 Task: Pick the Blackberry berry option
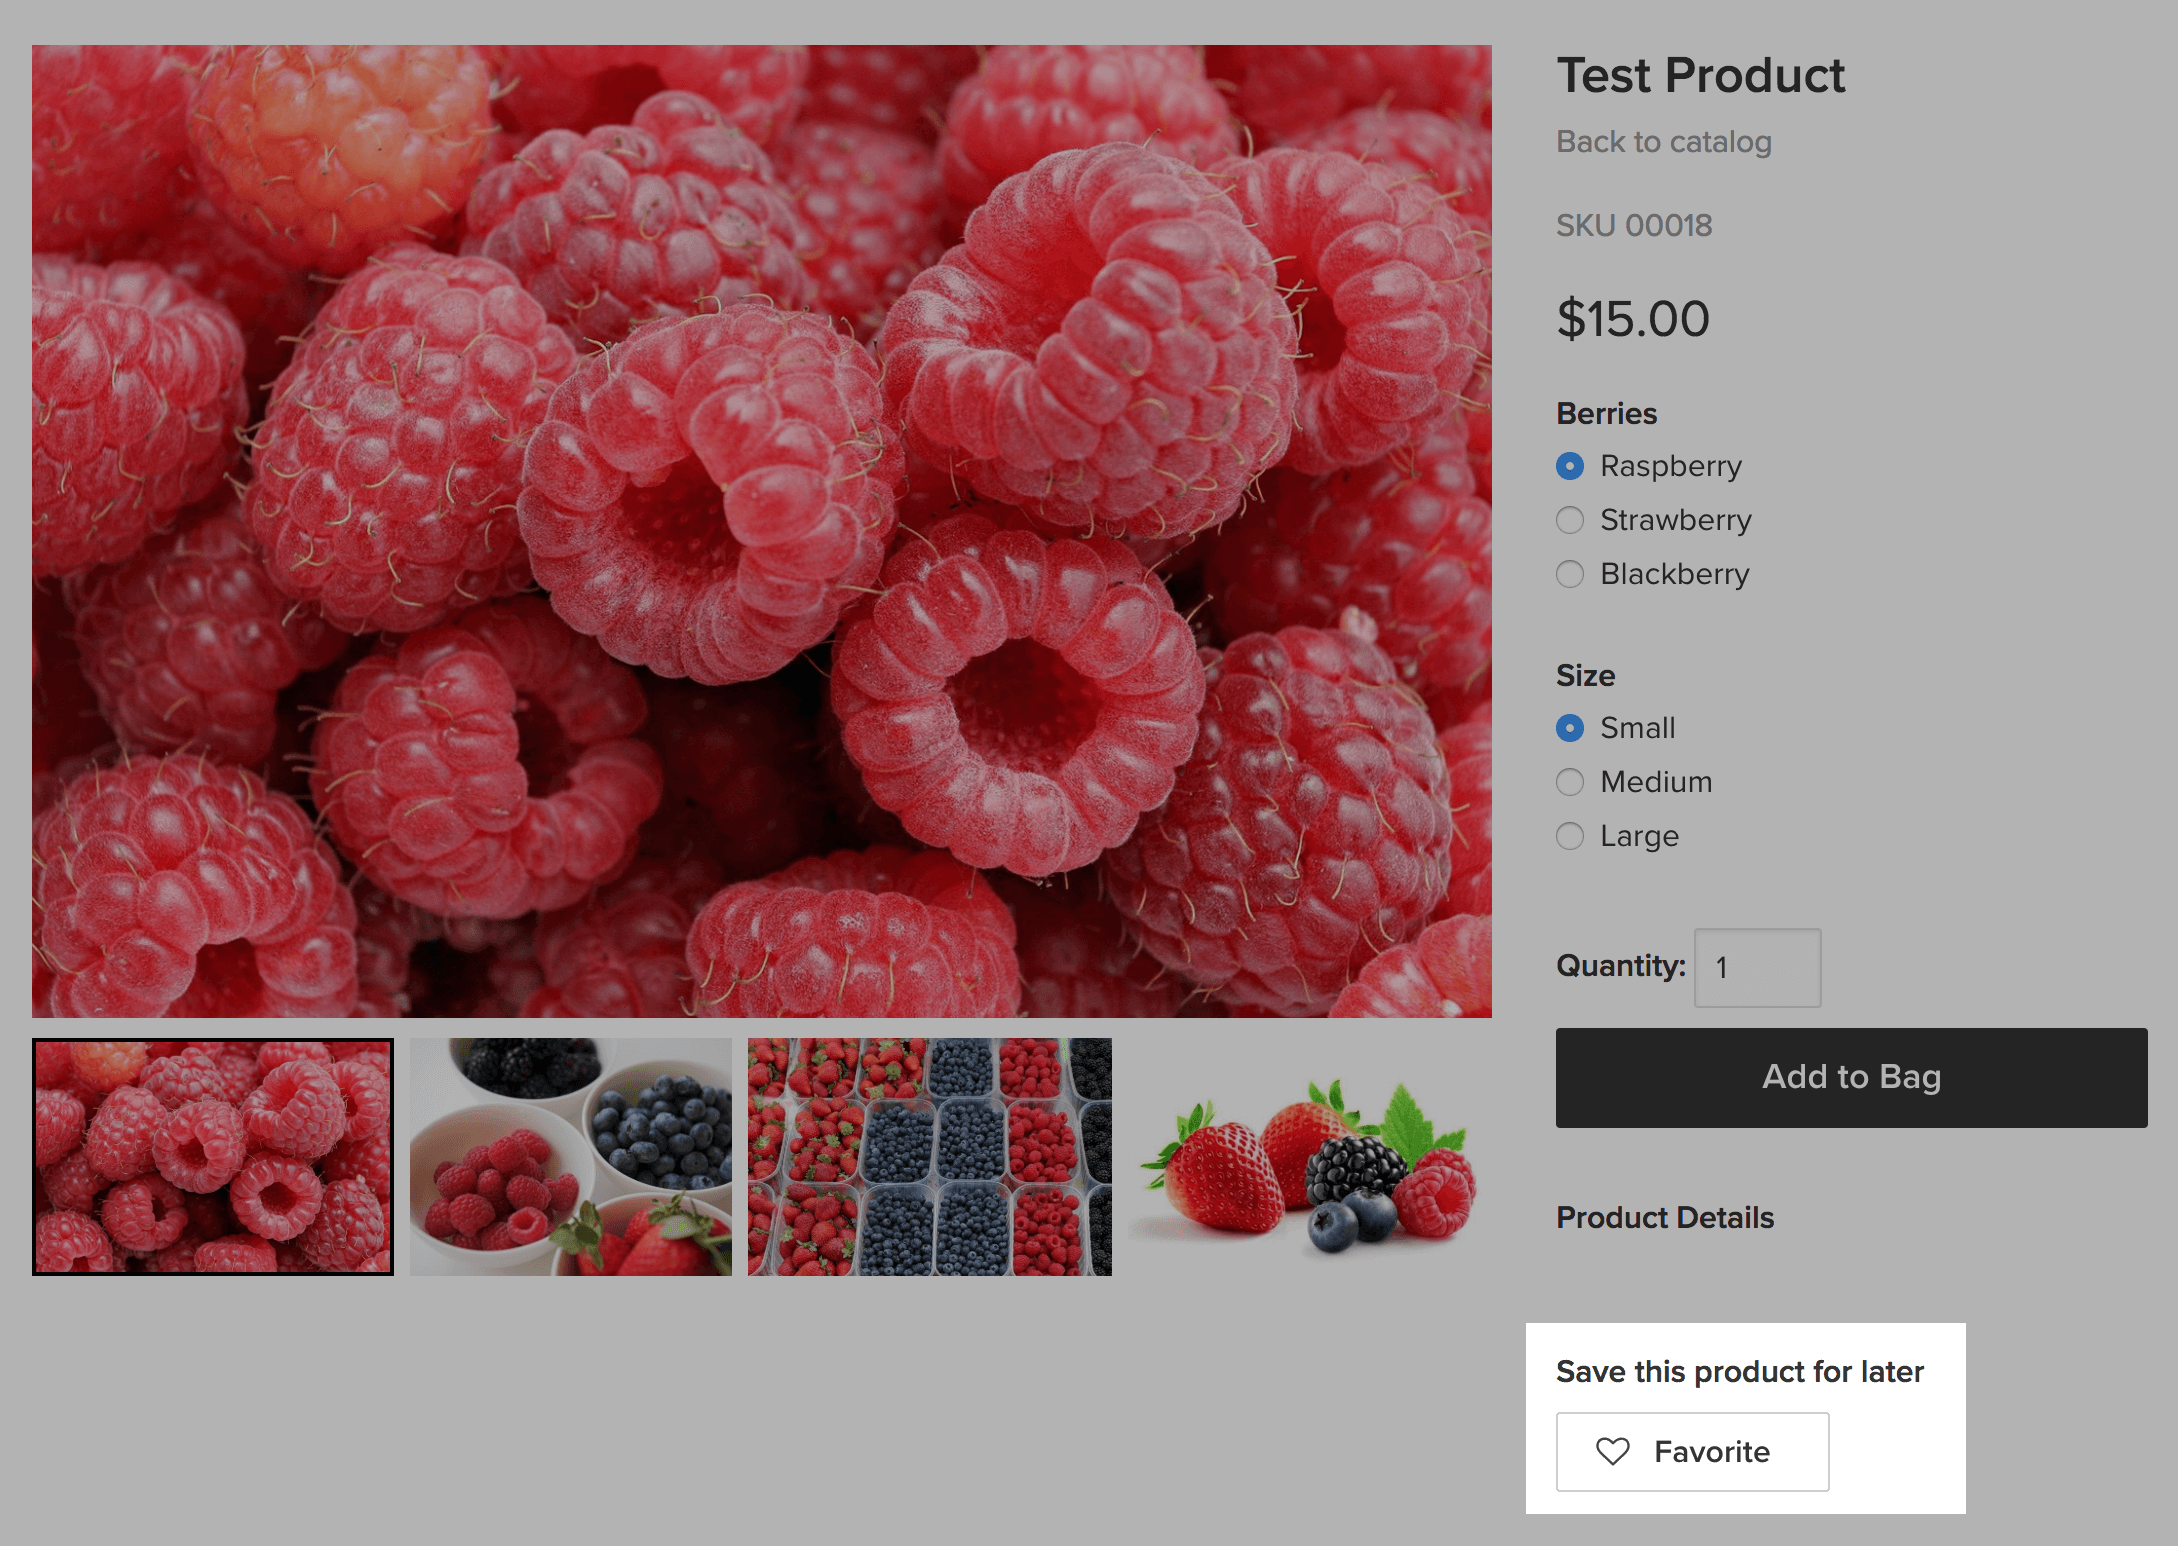[1570, 574]
